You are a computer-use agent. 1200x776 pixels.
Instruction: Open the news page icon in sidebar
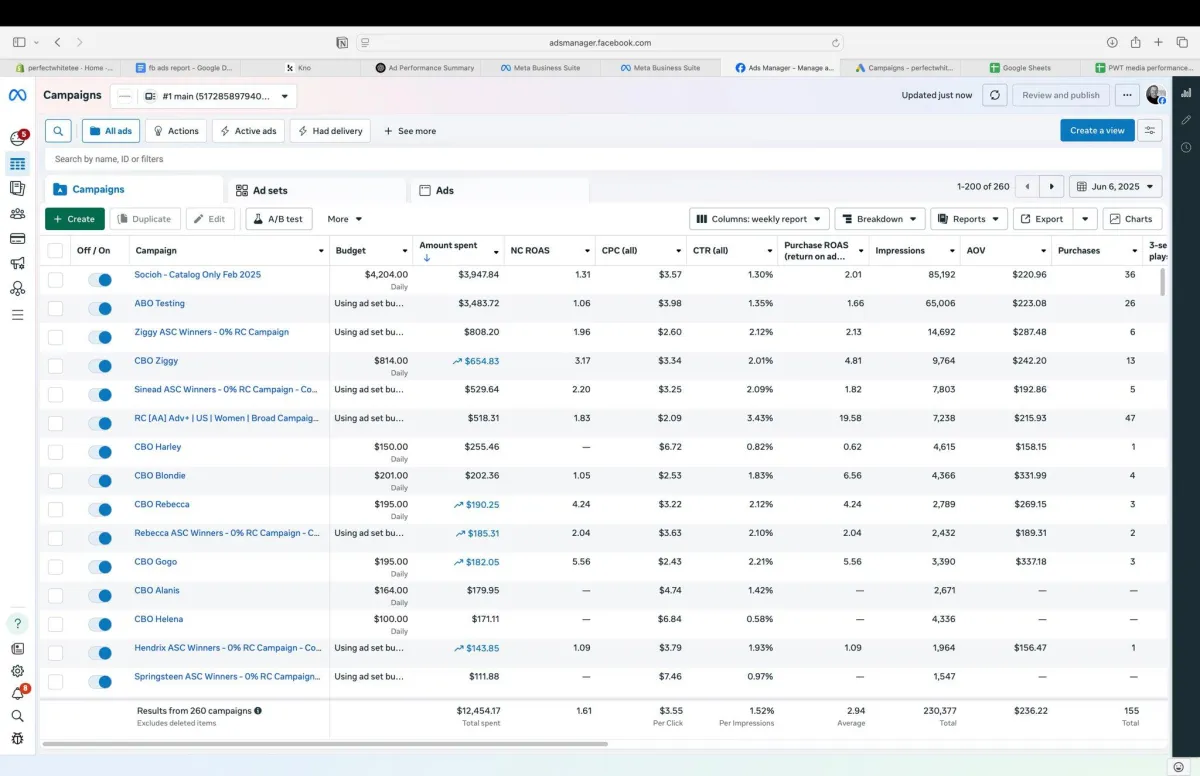coord(17,647)
